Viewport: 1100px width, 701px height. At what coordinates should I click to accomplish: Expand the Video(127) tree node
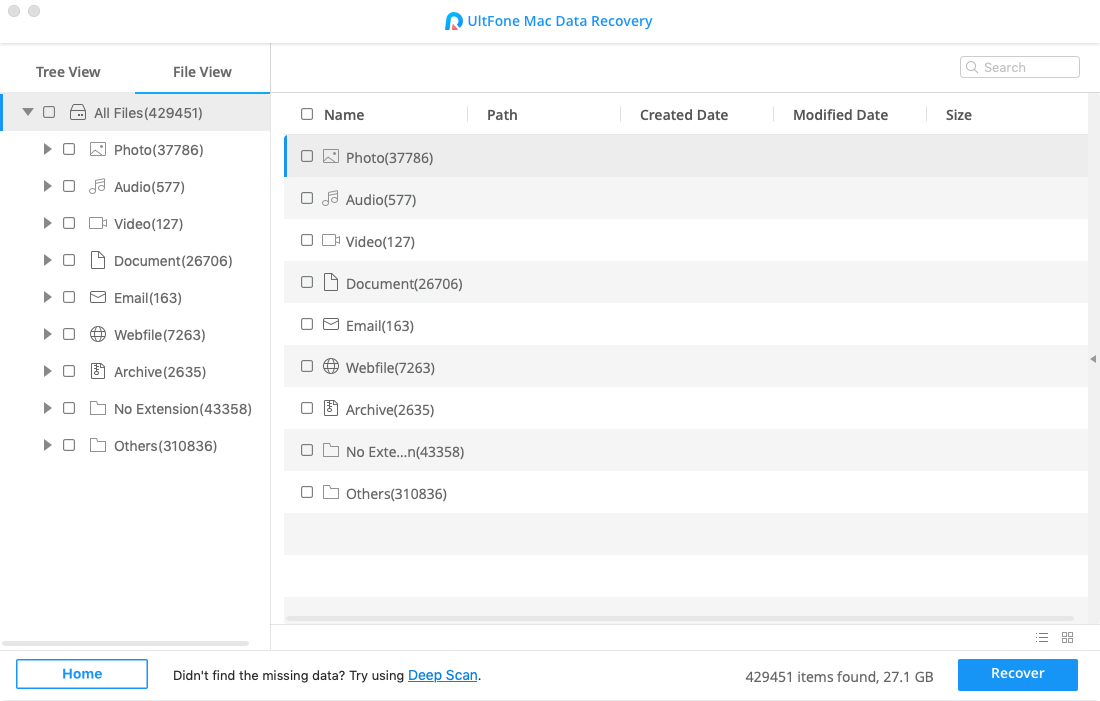(47, 224)
